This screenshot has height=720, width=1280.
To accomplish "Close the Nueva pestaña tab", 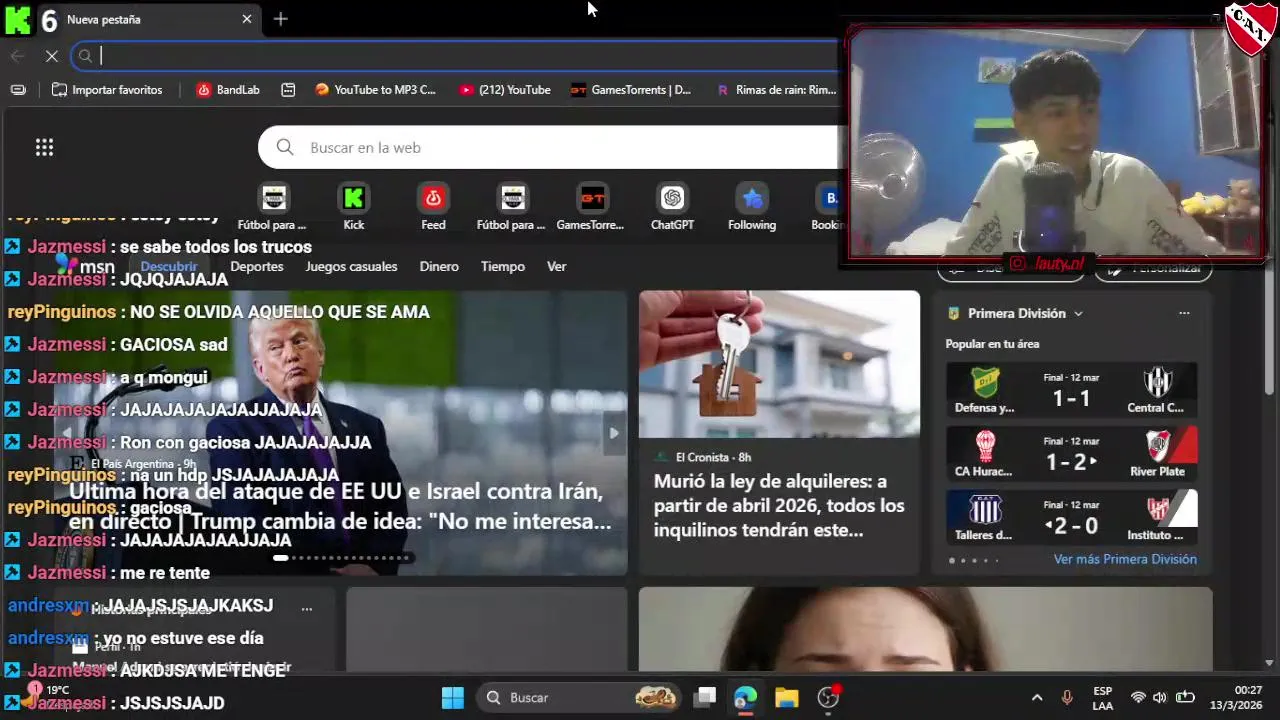I will coord(246,19).
